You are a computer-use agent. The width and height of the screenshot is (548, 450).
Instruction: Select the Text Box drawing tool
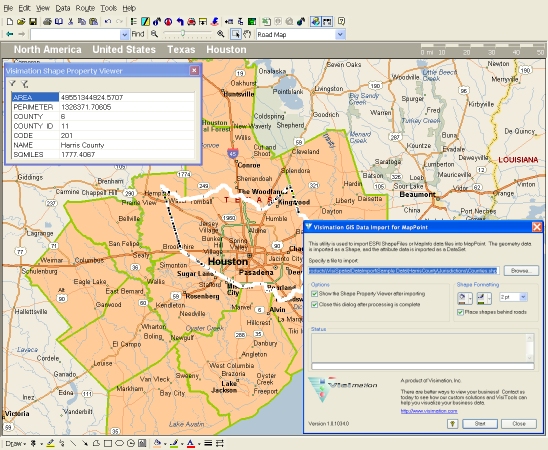tap(142, 443)
